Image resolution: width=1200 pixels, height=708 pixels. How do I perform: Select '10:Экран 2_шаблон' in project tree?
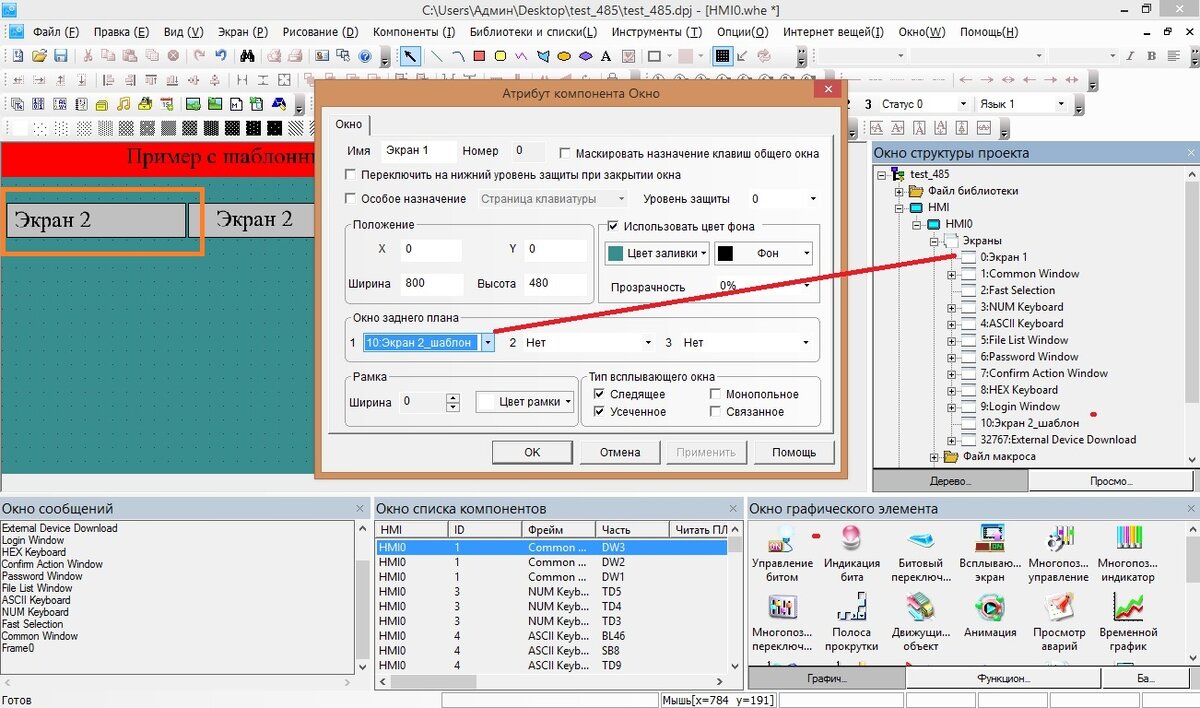[1029, 423]
